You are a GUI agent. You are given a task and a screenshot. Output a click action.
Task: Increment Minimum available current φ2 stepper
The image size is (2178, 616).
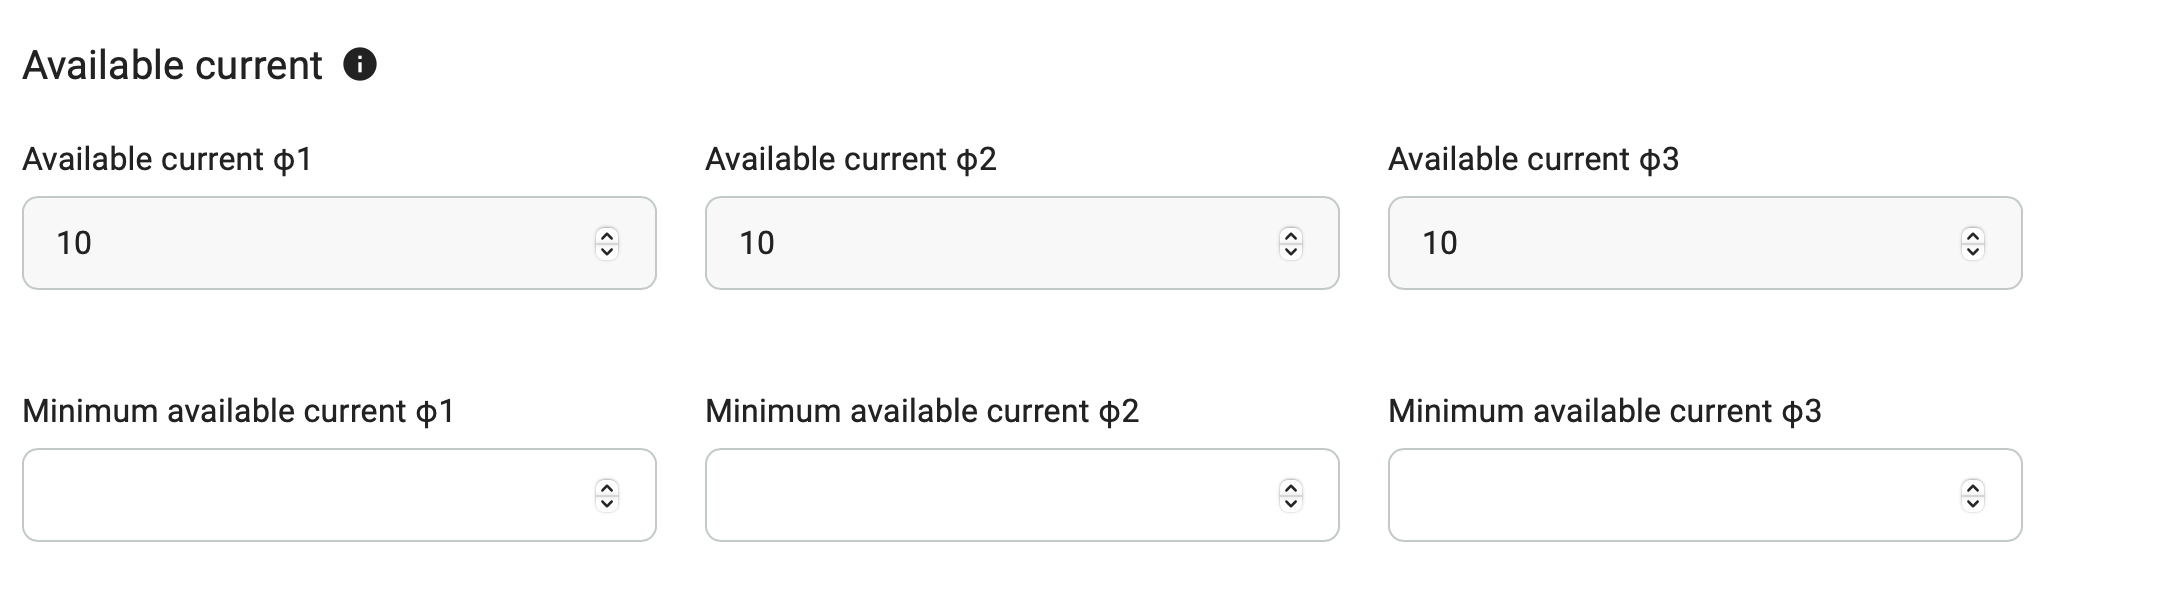[1291, 487]
